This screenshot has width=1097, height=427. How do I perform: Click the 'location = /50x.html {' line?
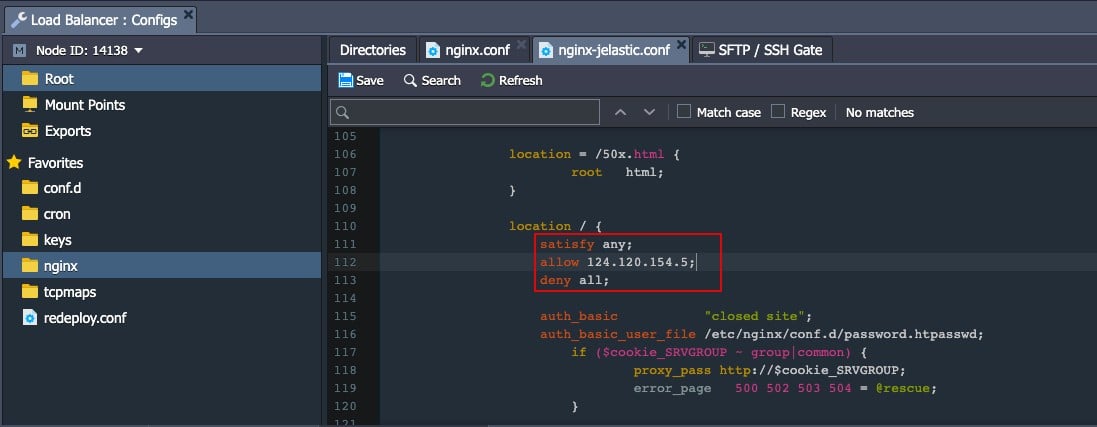595,154
